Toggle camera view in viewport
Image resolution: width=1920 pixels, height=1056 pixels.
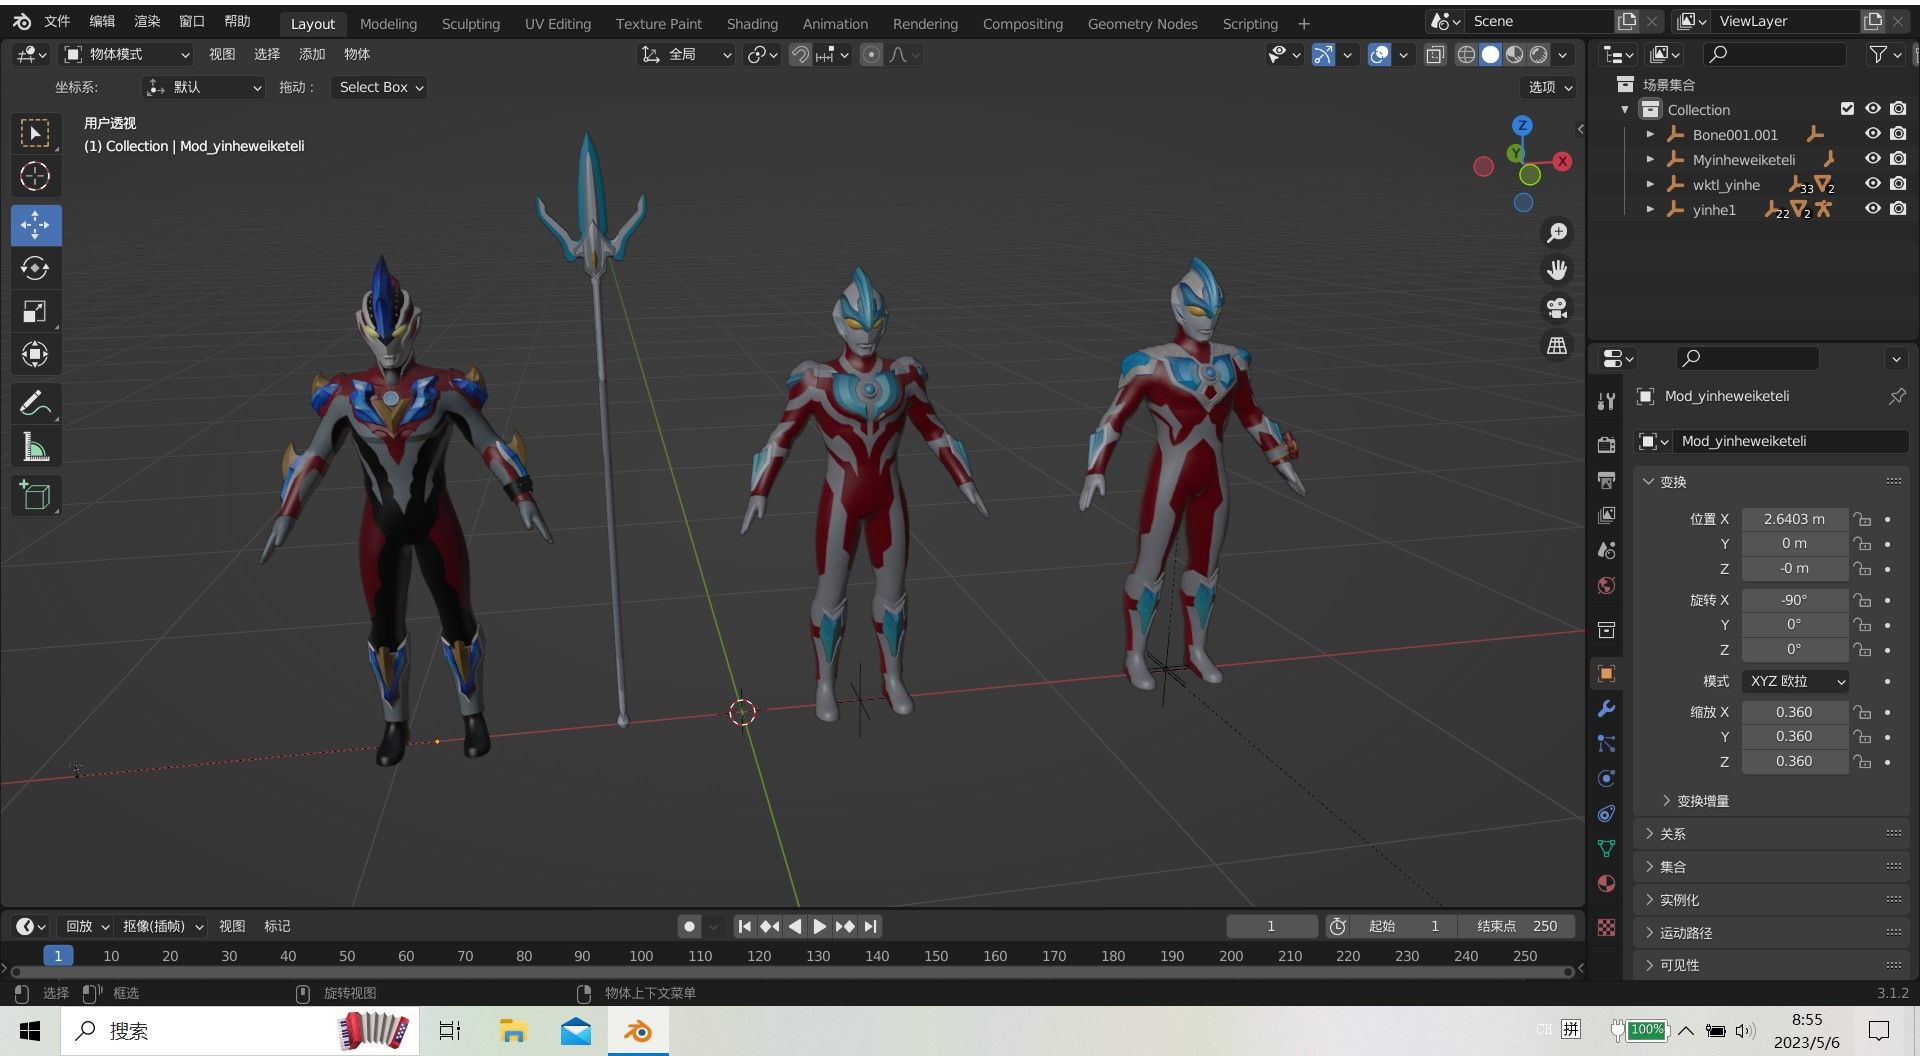coord(1557,308)
